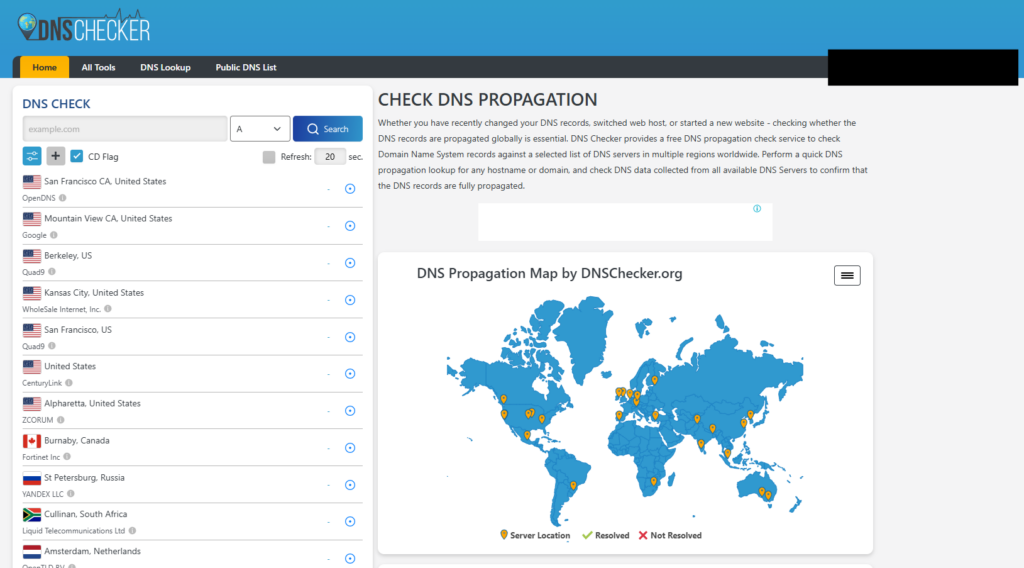Toggle Not Resolved legend item
This screenshot has width=1024, height=568.
(x=670, y=535)
